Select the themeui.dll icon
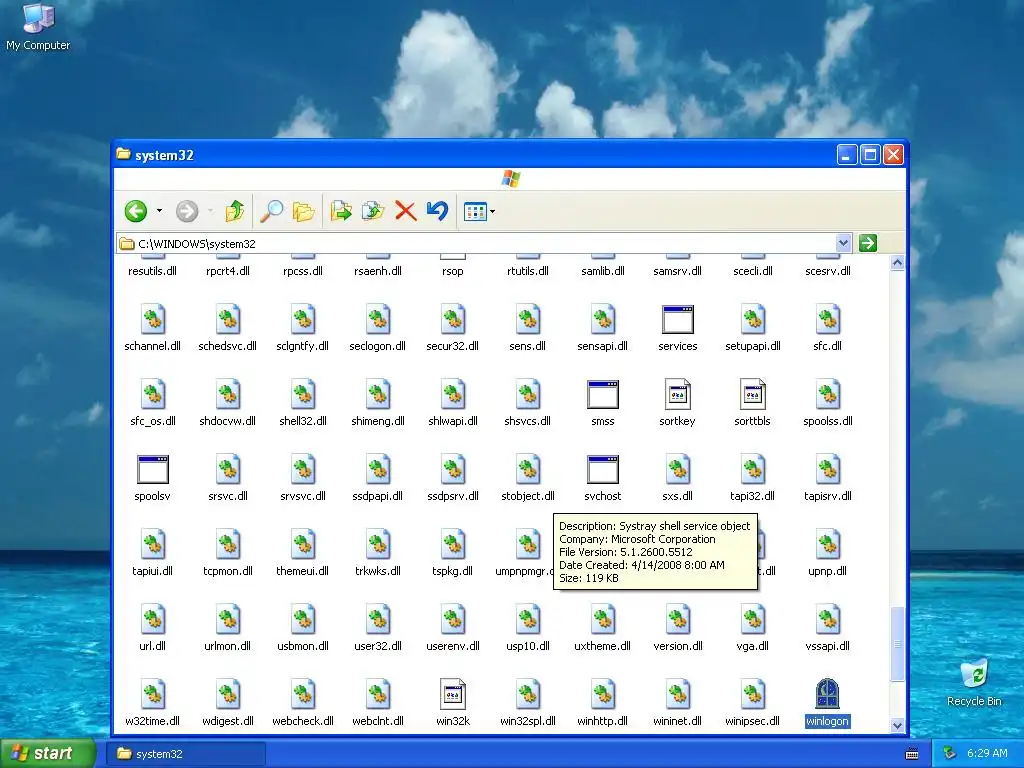The image size is (1024, 768). [302, 544]
